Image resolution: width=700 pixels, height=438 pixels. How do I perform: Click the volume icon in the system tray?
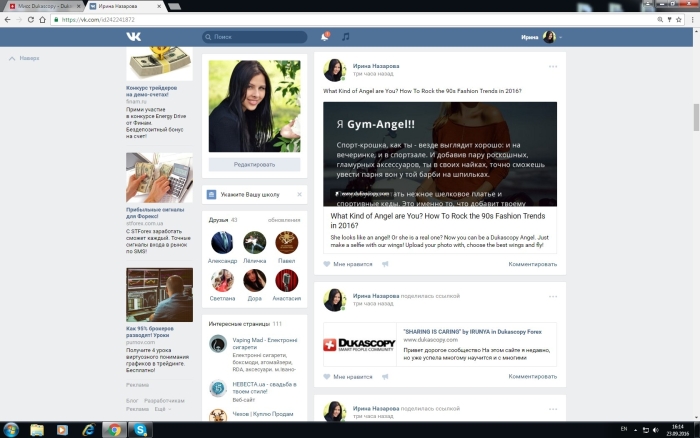pos(656,430)
